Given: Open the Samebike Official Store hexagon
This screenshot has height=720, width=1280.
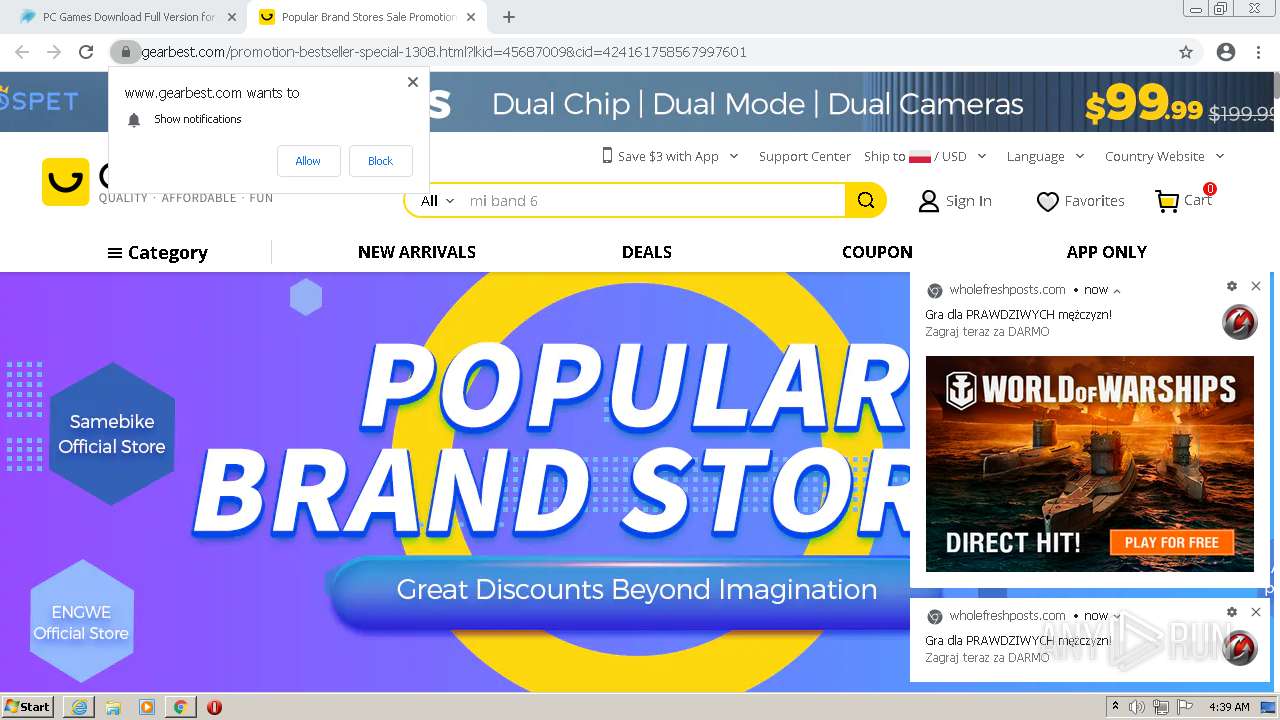Looking at the screenshot, I should (112, 434).
